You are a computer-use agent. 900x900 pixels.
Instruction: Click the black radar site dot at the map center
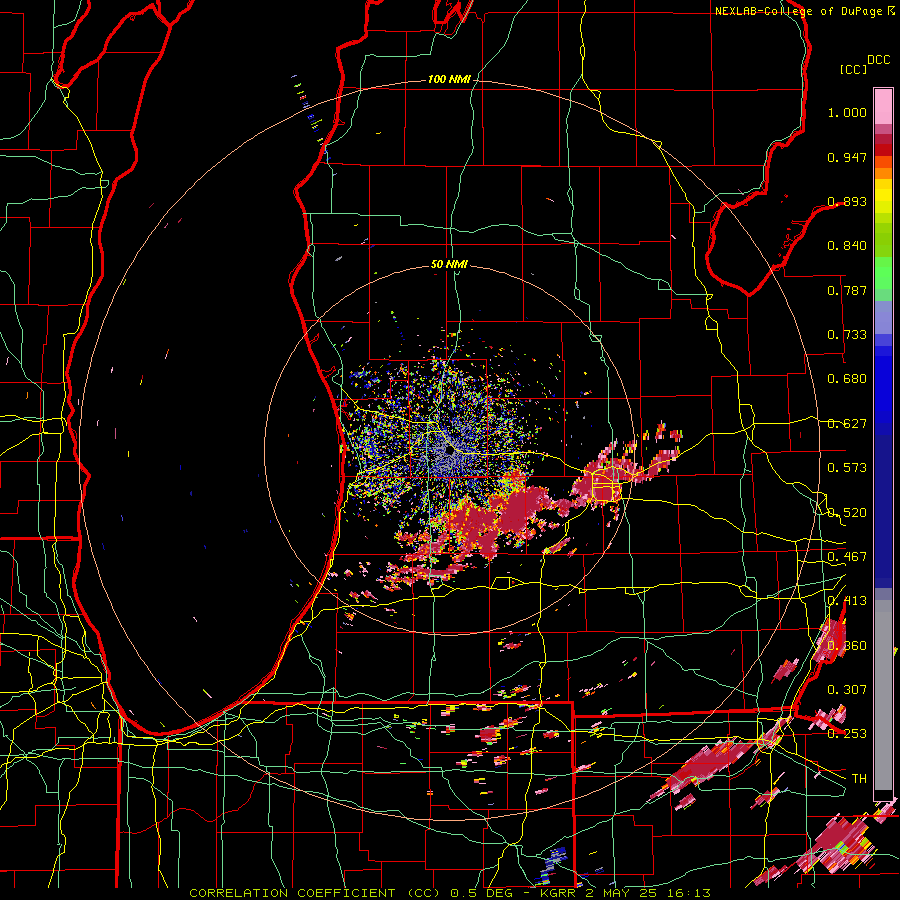[450, 451]
